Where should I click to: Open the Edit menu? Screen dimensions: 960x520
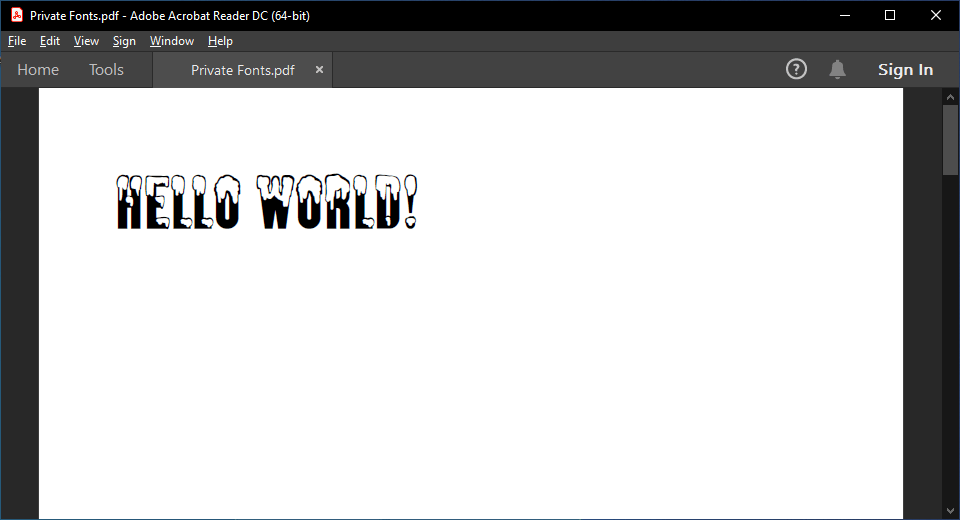point(50,41)
